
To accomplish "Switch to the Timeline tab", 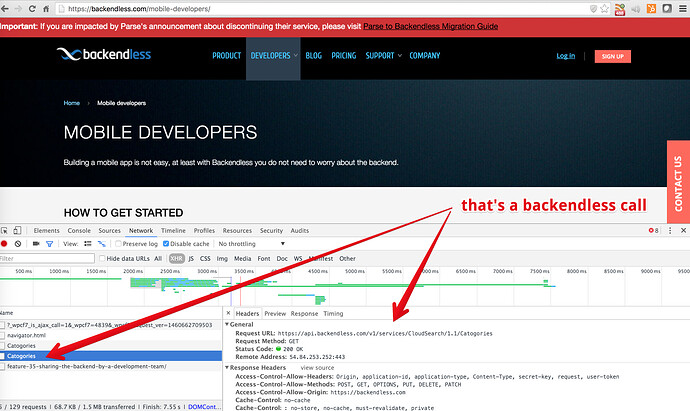I will click(x=173, y=231).
